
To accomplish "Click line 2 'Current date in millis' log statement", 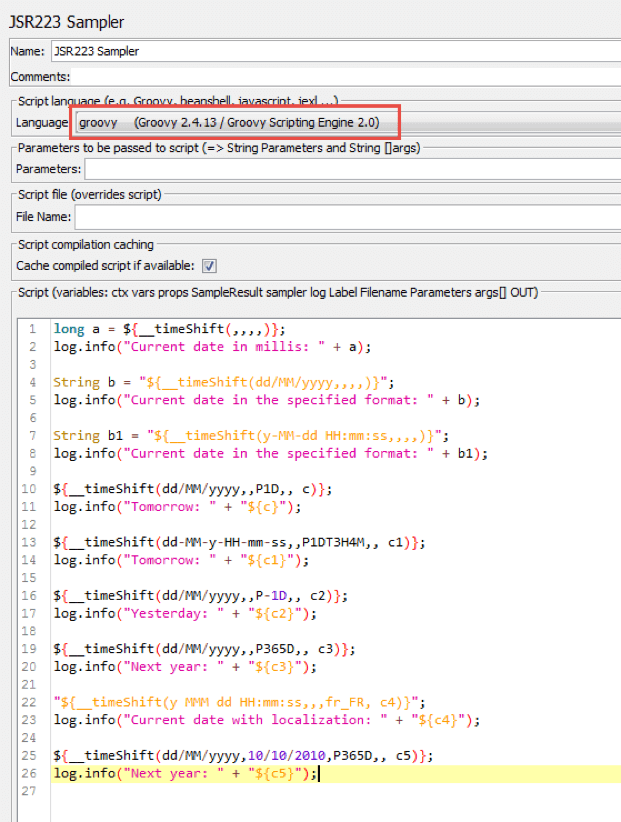I will pos(212,347).
